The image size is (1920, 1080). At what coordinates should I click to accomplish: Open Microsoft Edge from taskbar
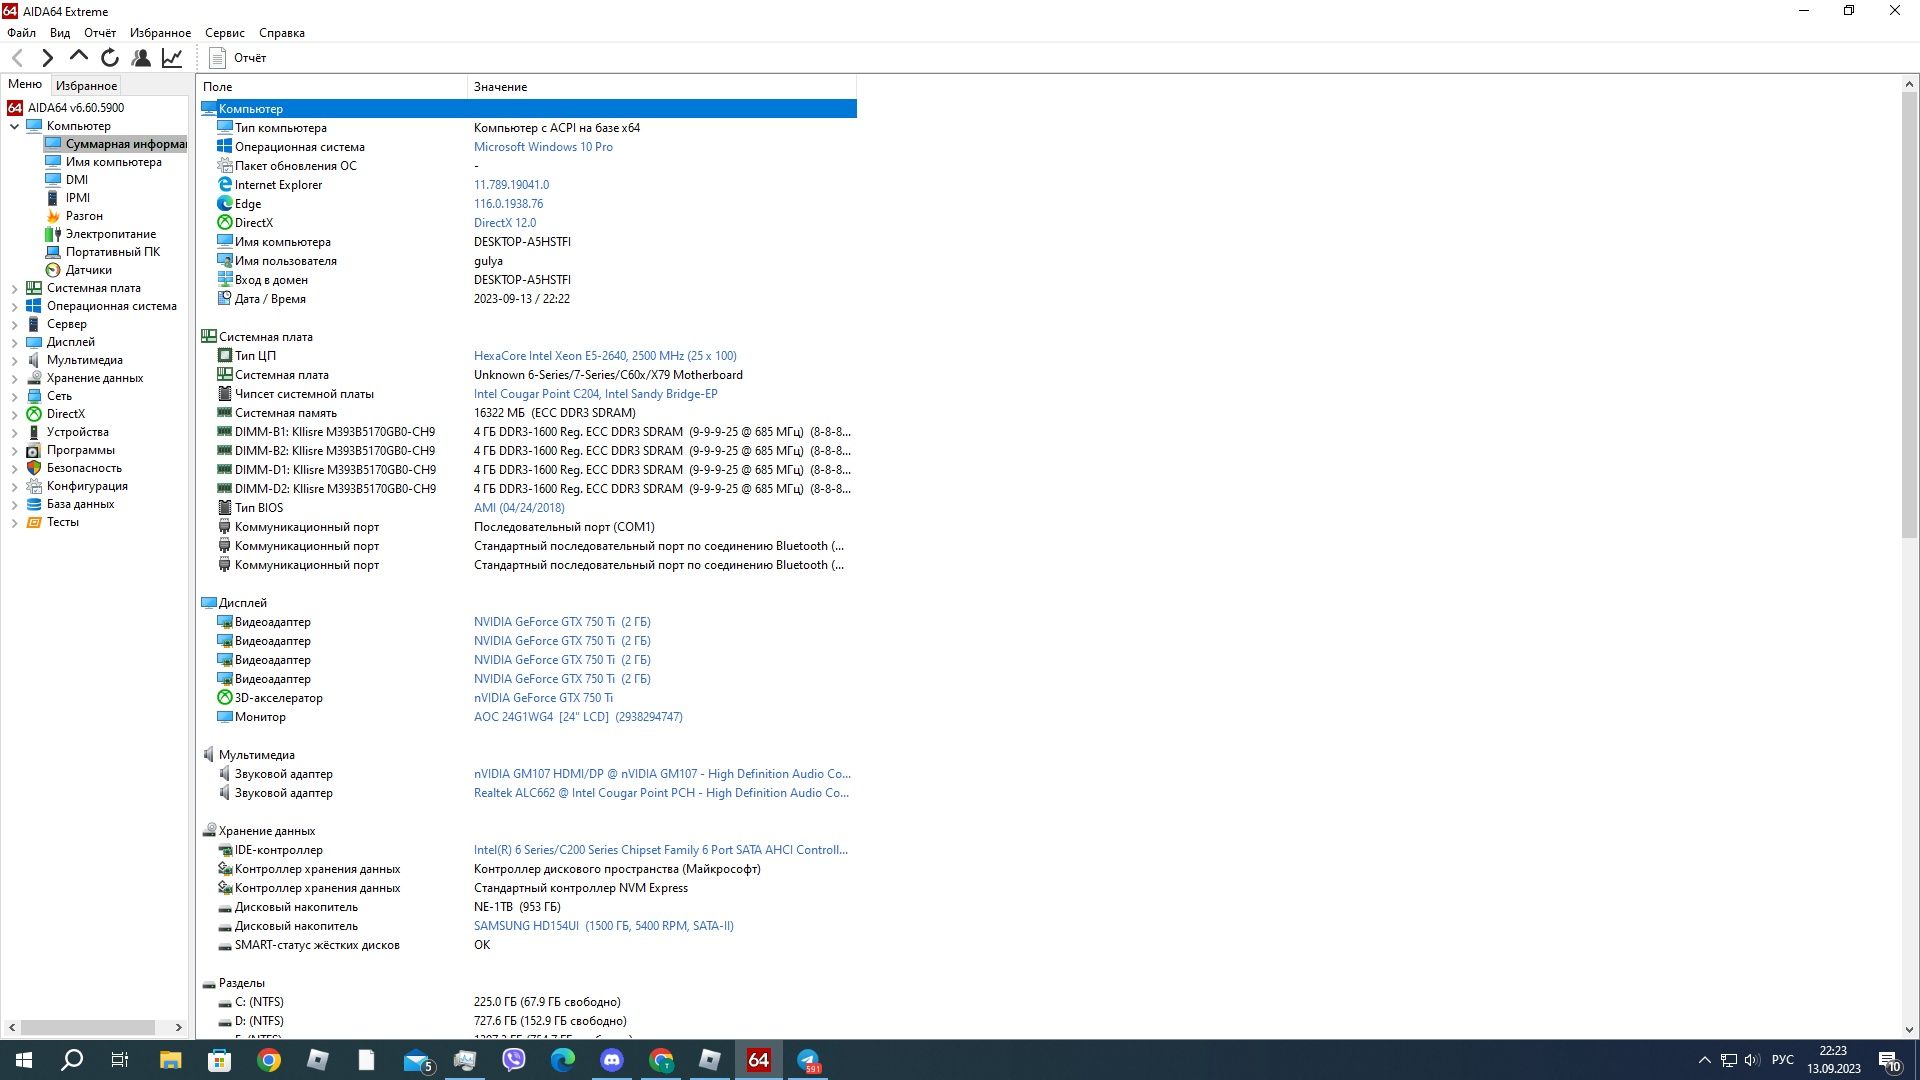coord(563,1060)
